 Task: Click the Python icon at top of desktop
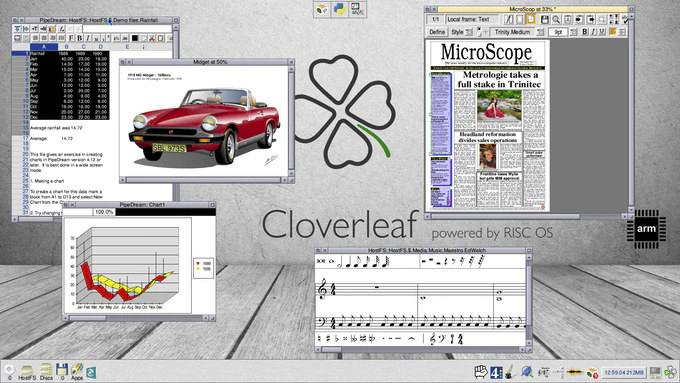pos(340,9)
